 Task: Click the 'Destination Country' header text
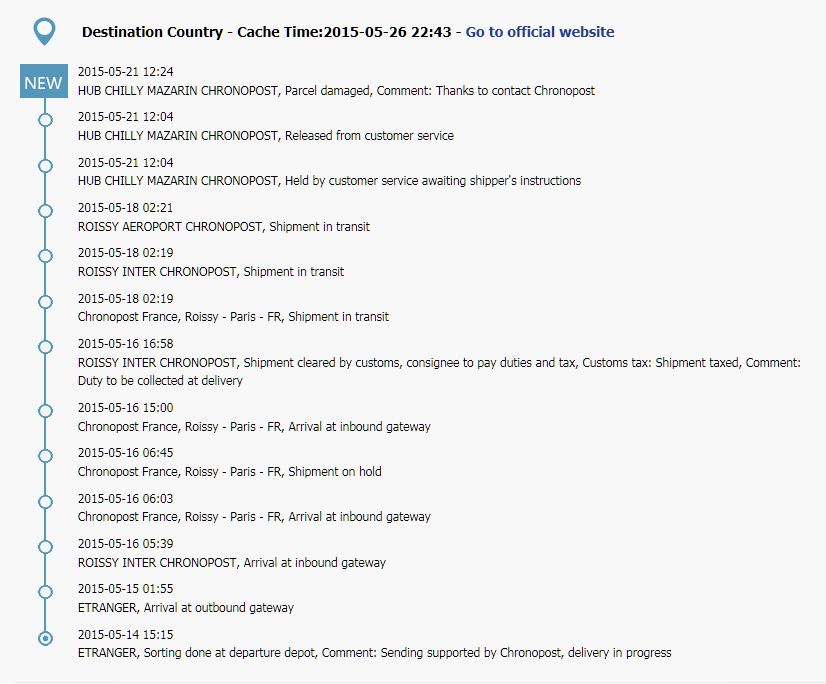click(152, 32)
